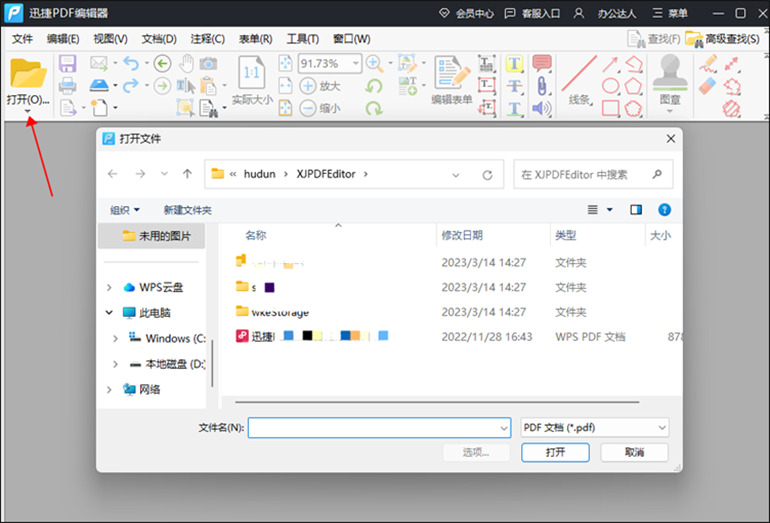Click the Redo arrow icon

pyautogui.click(x=131, y=85)
